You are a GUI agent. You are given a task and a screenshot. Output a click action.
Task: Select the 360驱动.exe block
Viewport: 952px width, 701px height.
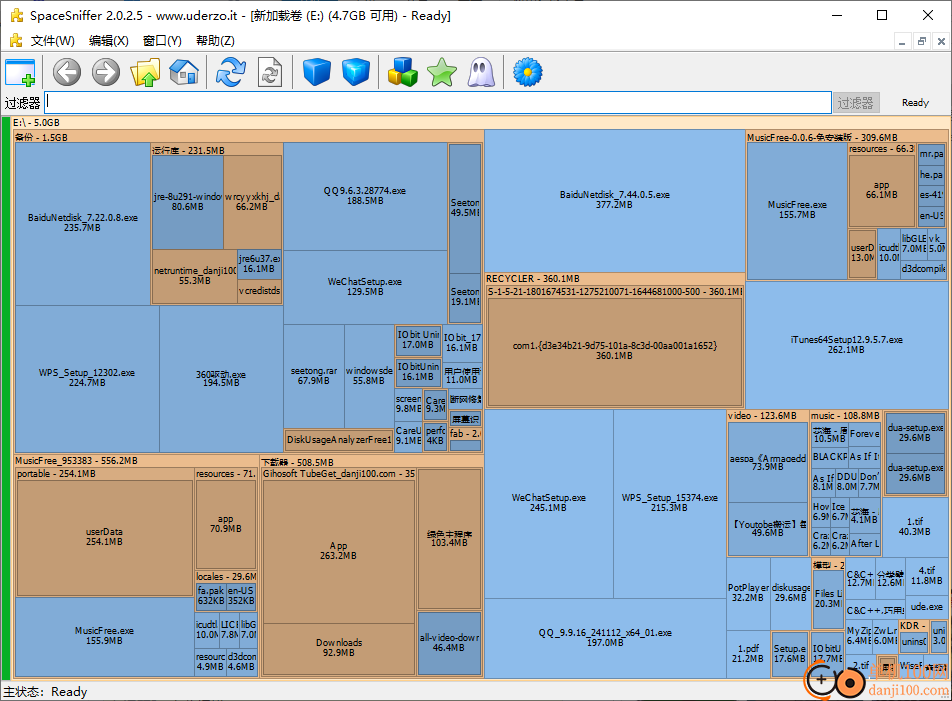coord(221,378)
